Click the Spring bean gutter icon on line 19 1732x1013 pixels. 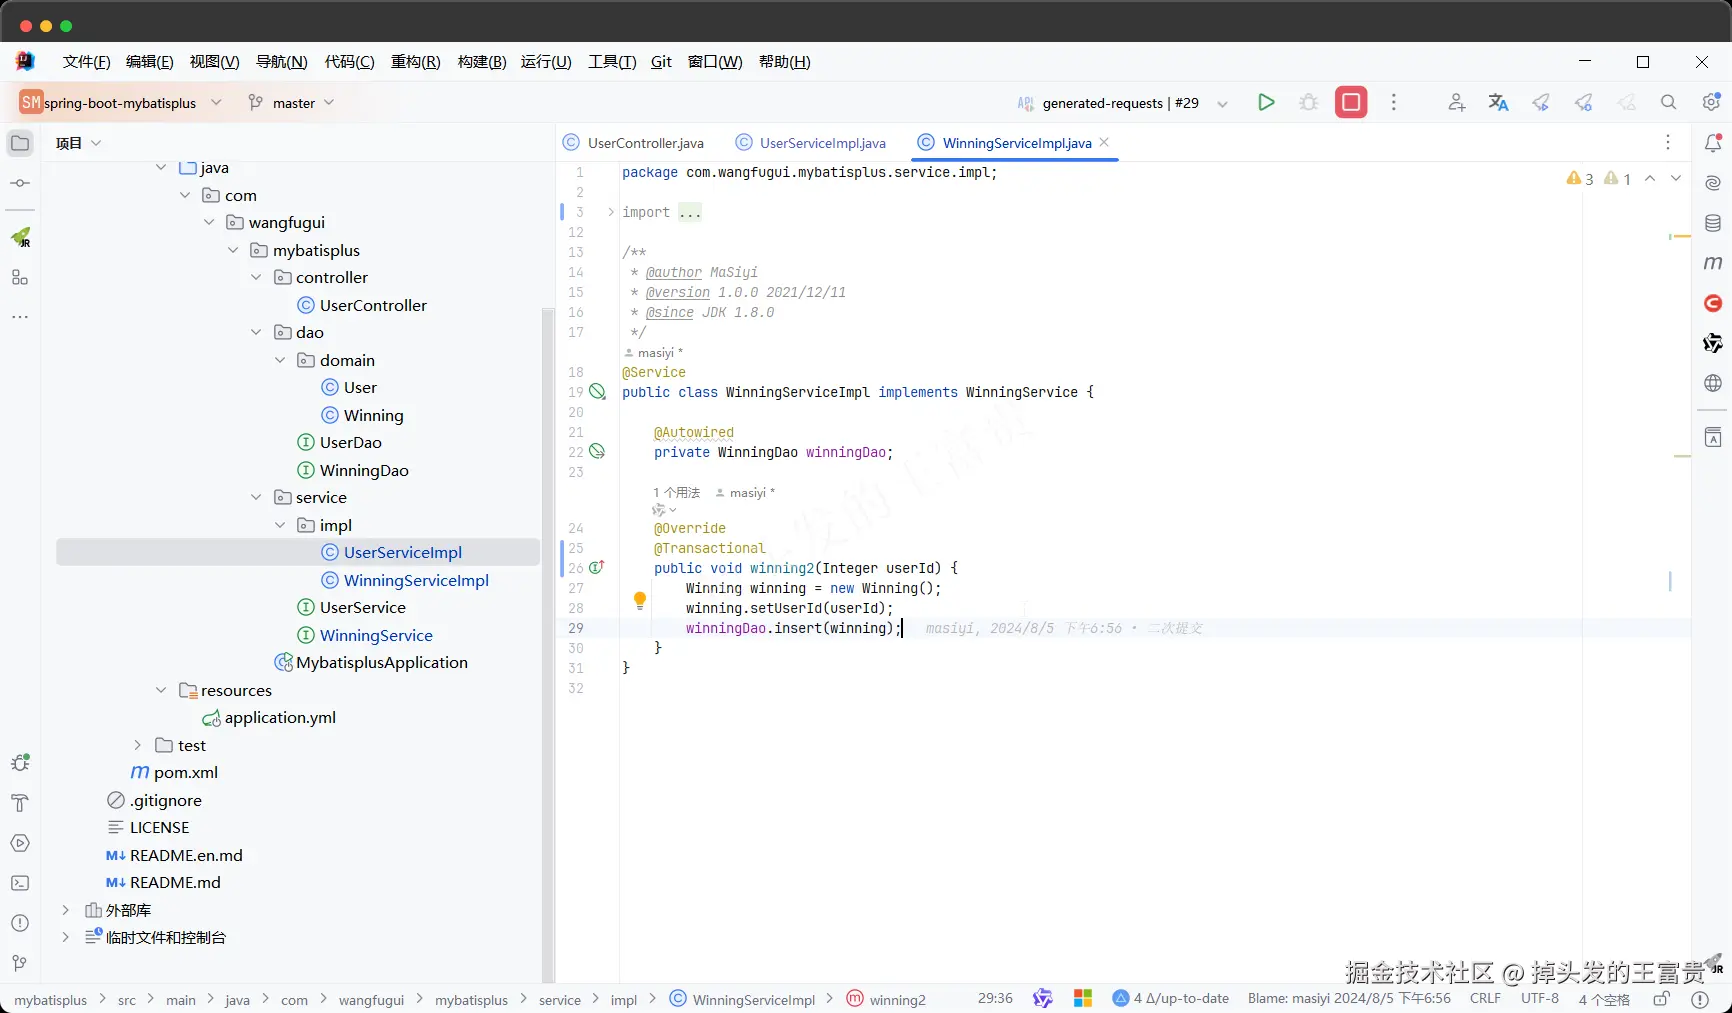[x=597, y=392]
